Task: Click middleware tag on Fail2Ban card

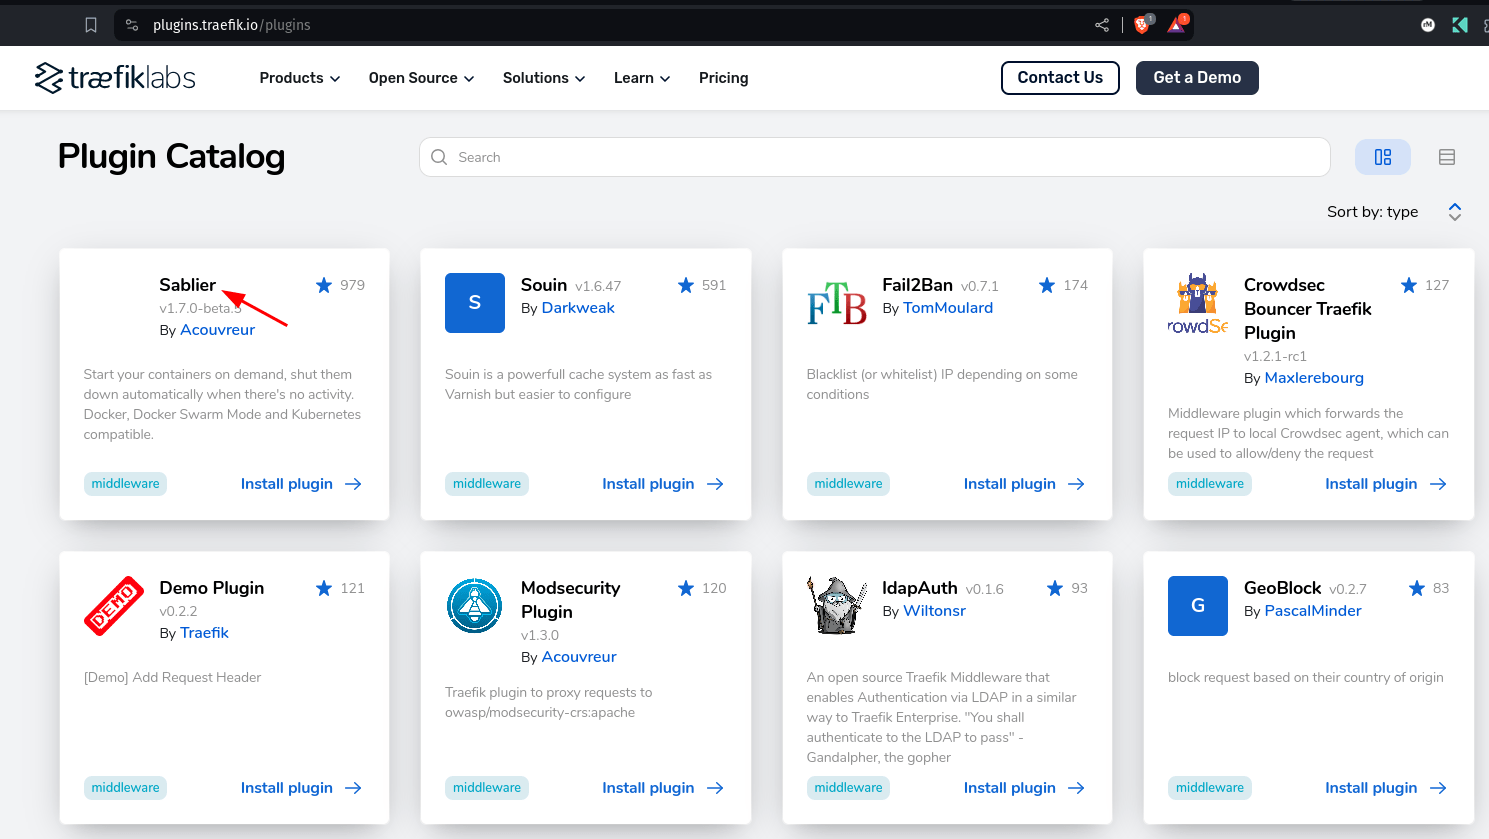Action: (x=848, y=484)
